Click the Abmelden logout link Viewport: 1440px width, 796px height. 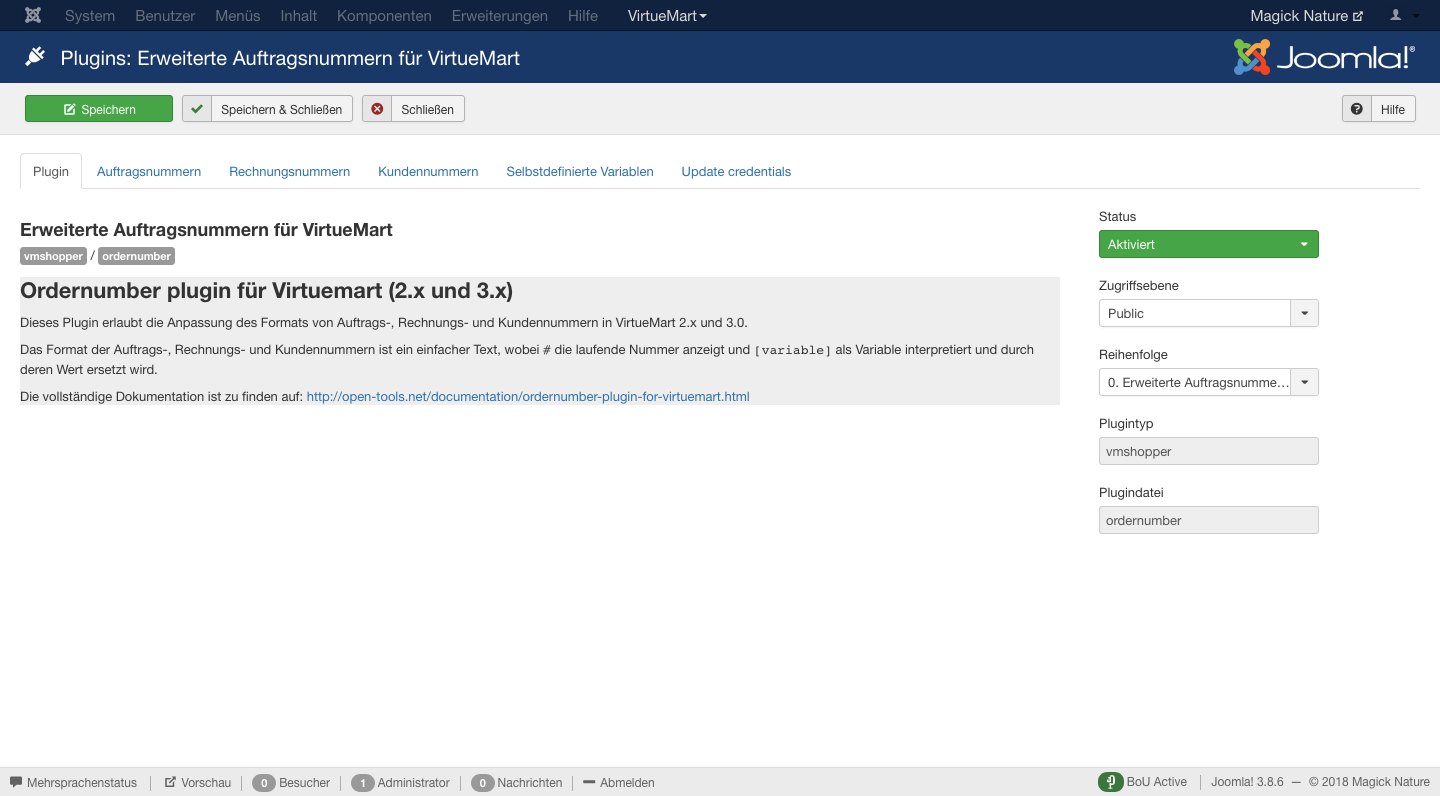click(x=627, y=782)
